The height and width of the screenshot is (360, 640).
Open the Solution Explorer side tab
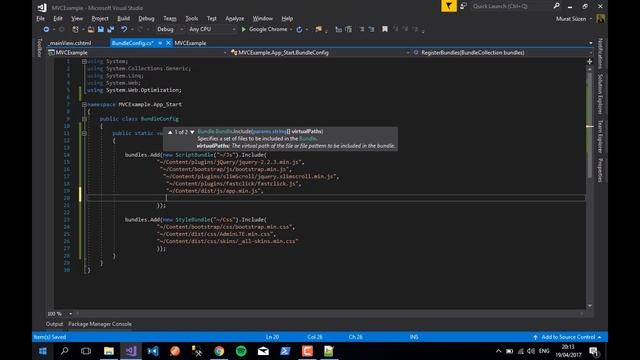click(x=600, y=94)
